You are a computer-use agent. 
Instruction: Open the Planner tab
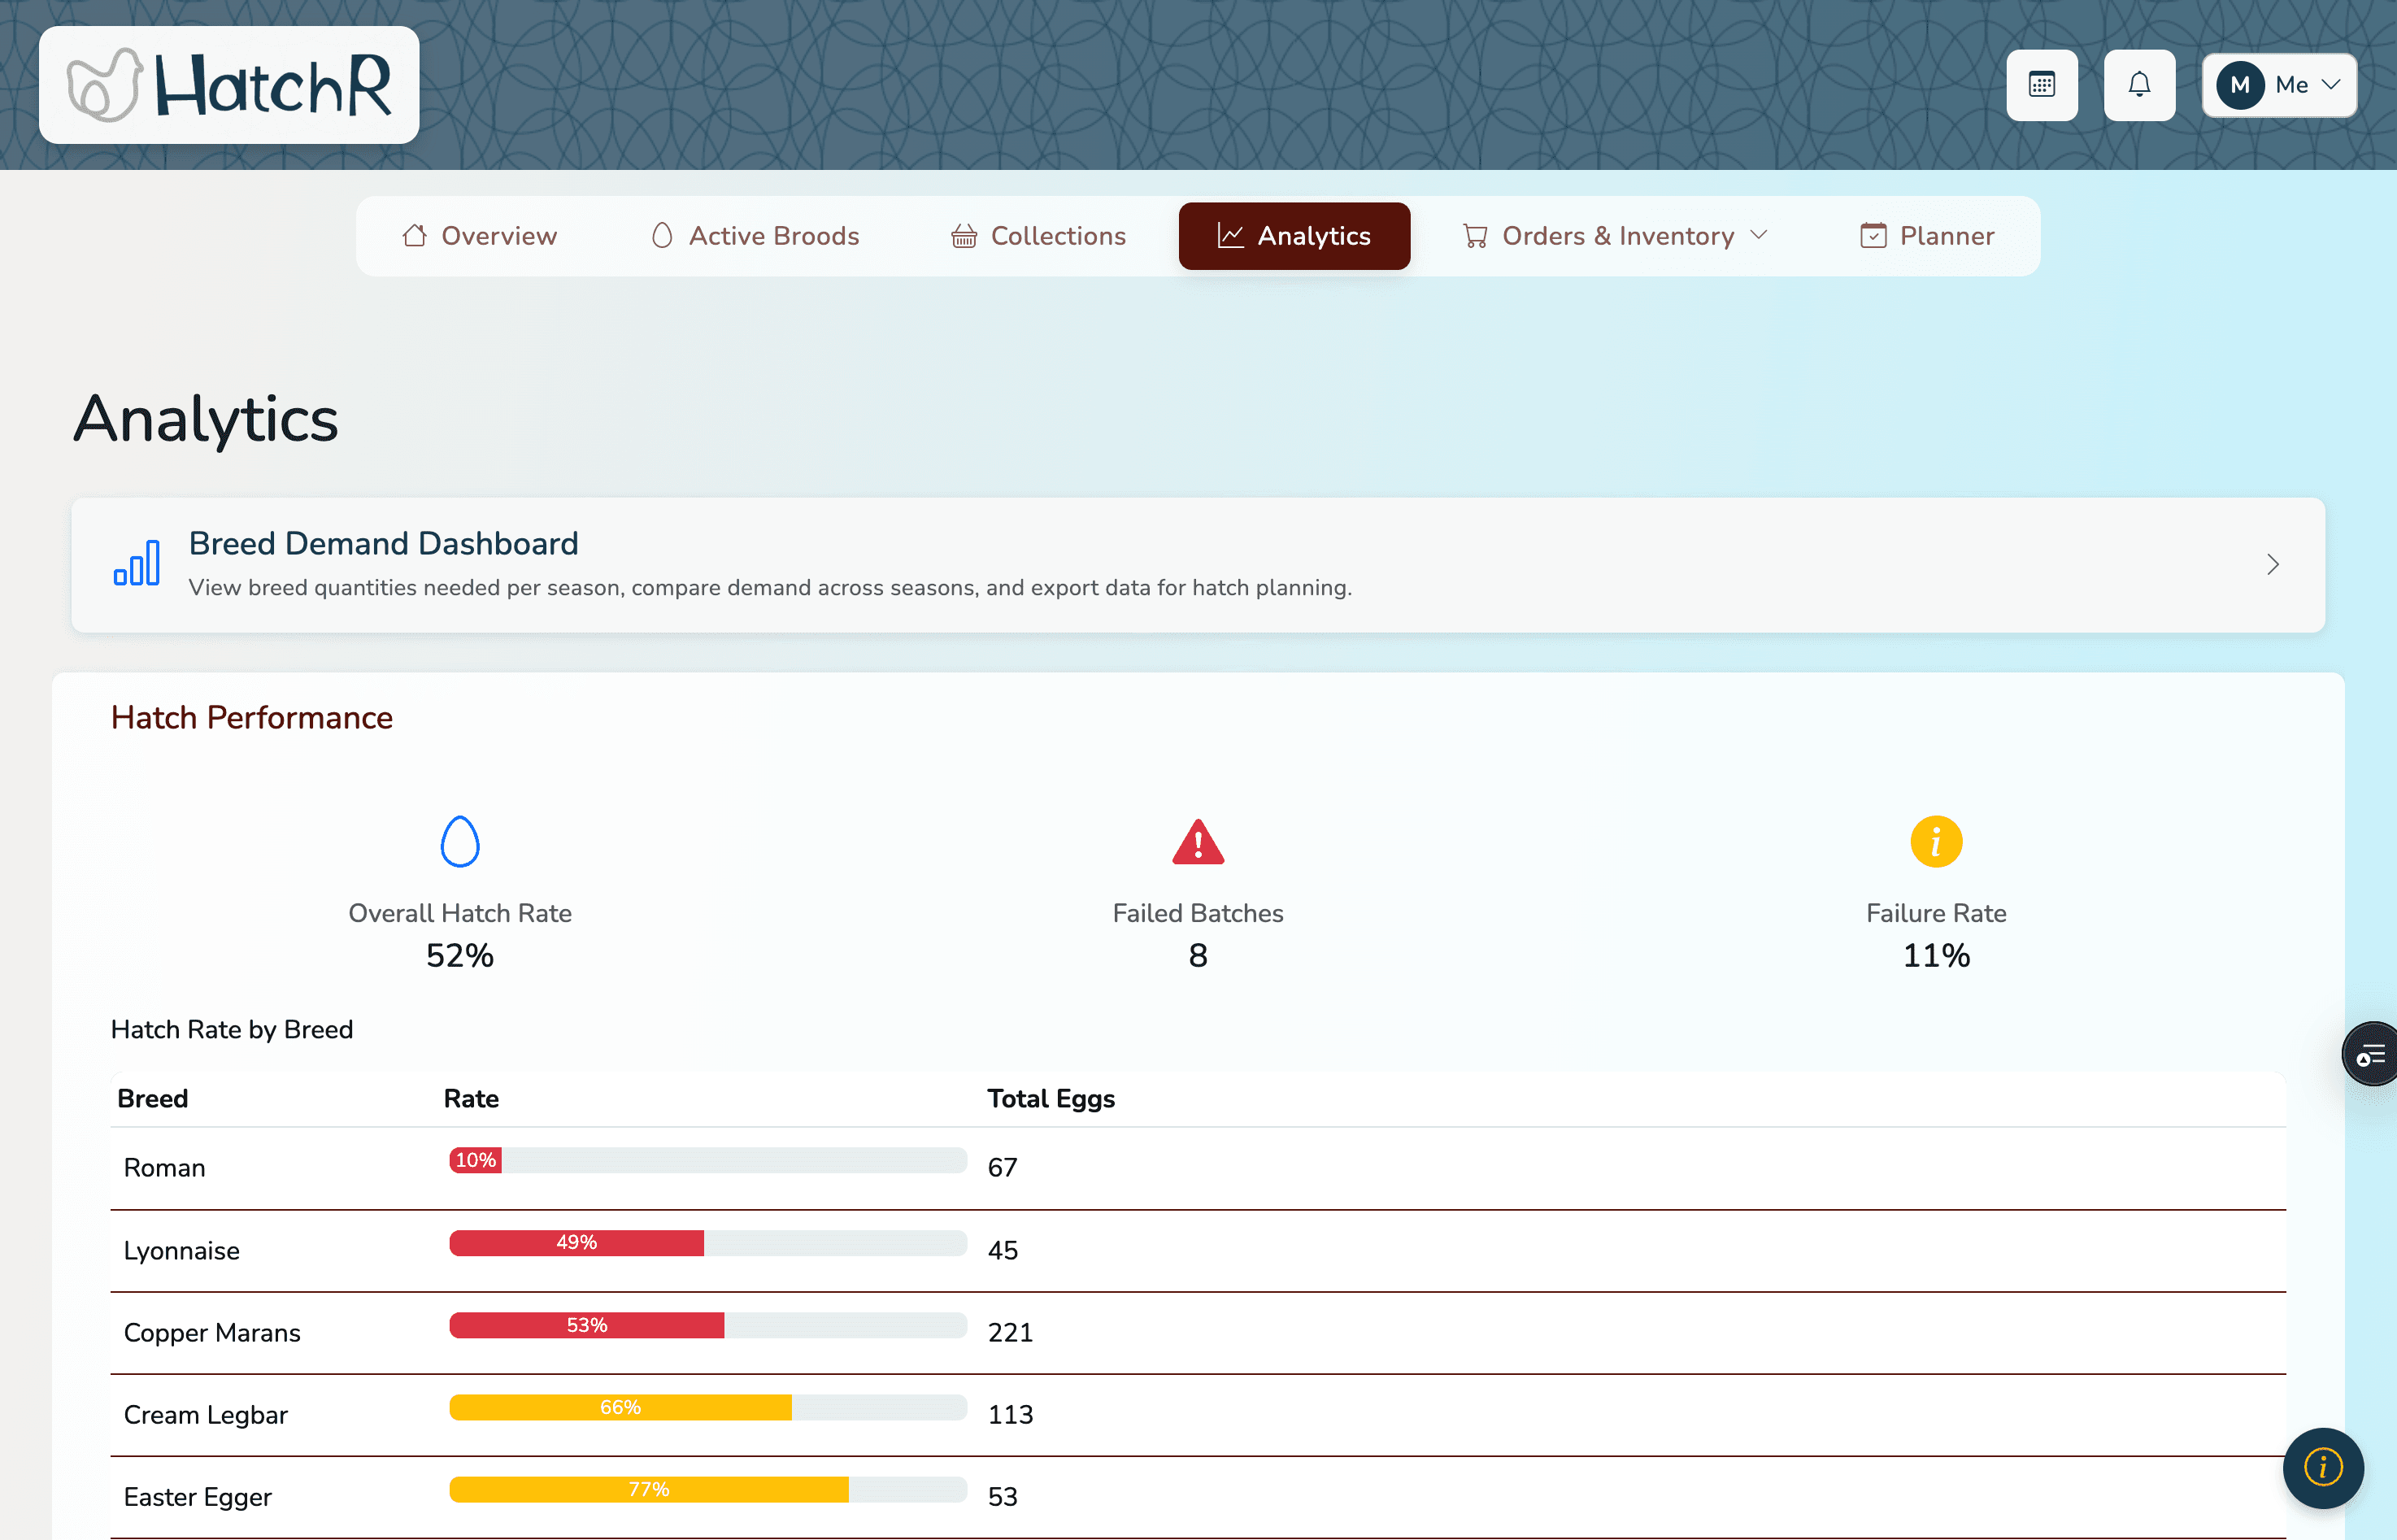pos(1926,236)
